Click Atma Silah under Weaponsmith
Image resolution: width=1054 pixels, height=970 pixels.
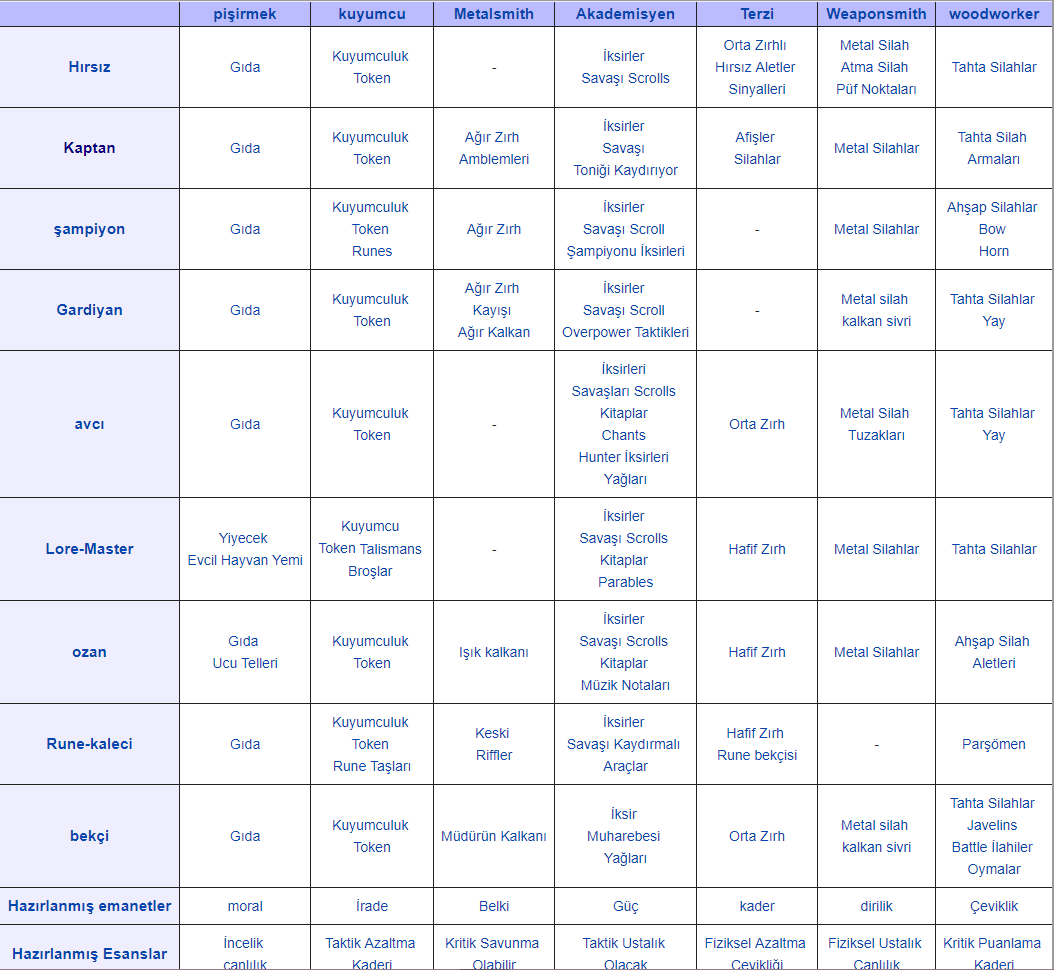(x=875, y=67)
